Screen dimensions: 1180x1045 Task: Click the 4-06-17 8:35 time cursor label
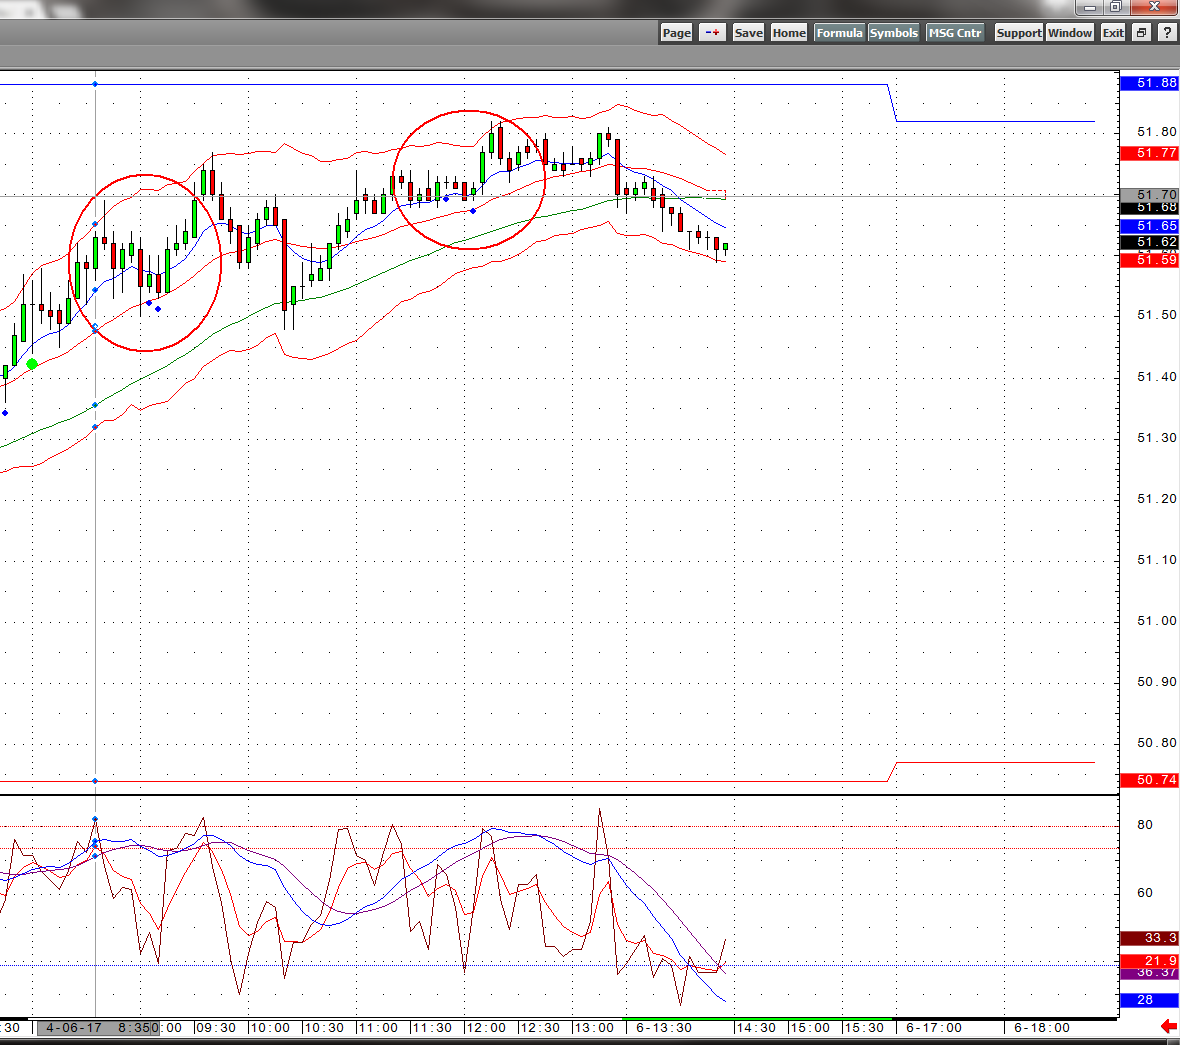[x=99, y=1028]
